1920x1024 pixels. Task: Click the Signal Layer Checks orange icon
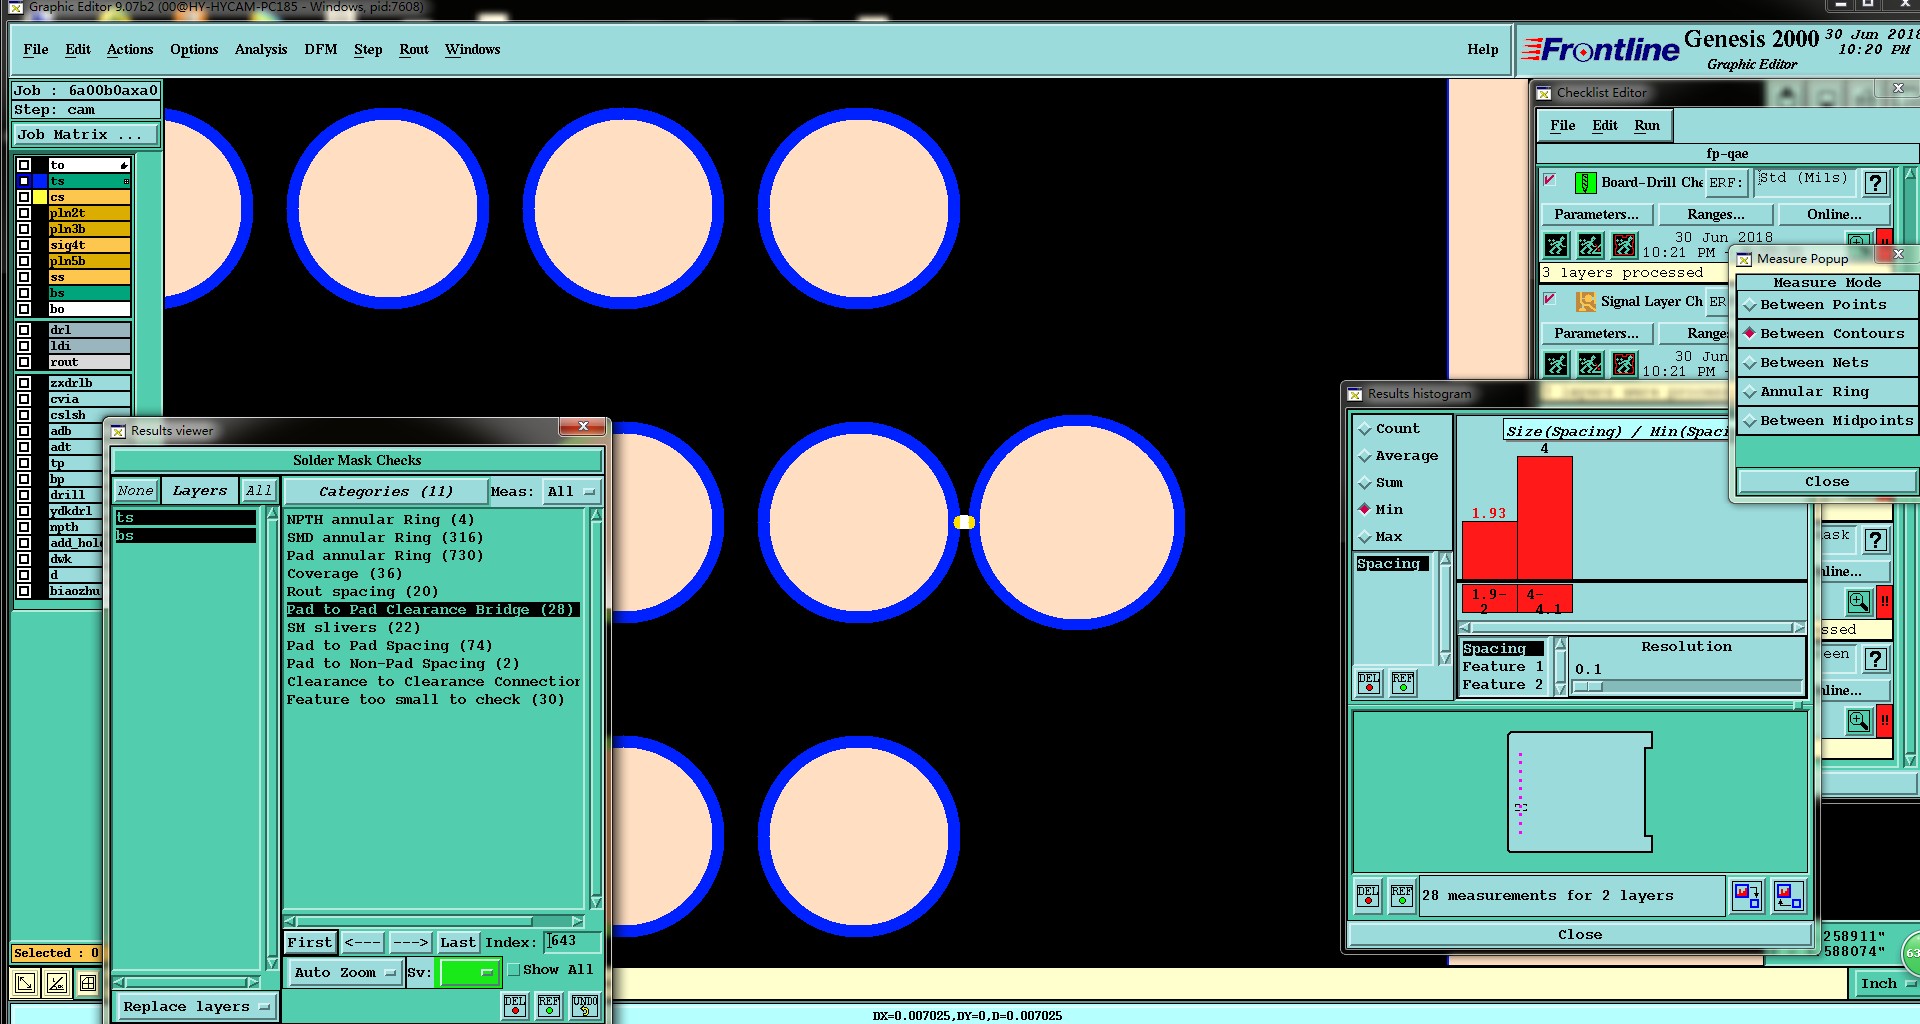[x=1585, y=302]
